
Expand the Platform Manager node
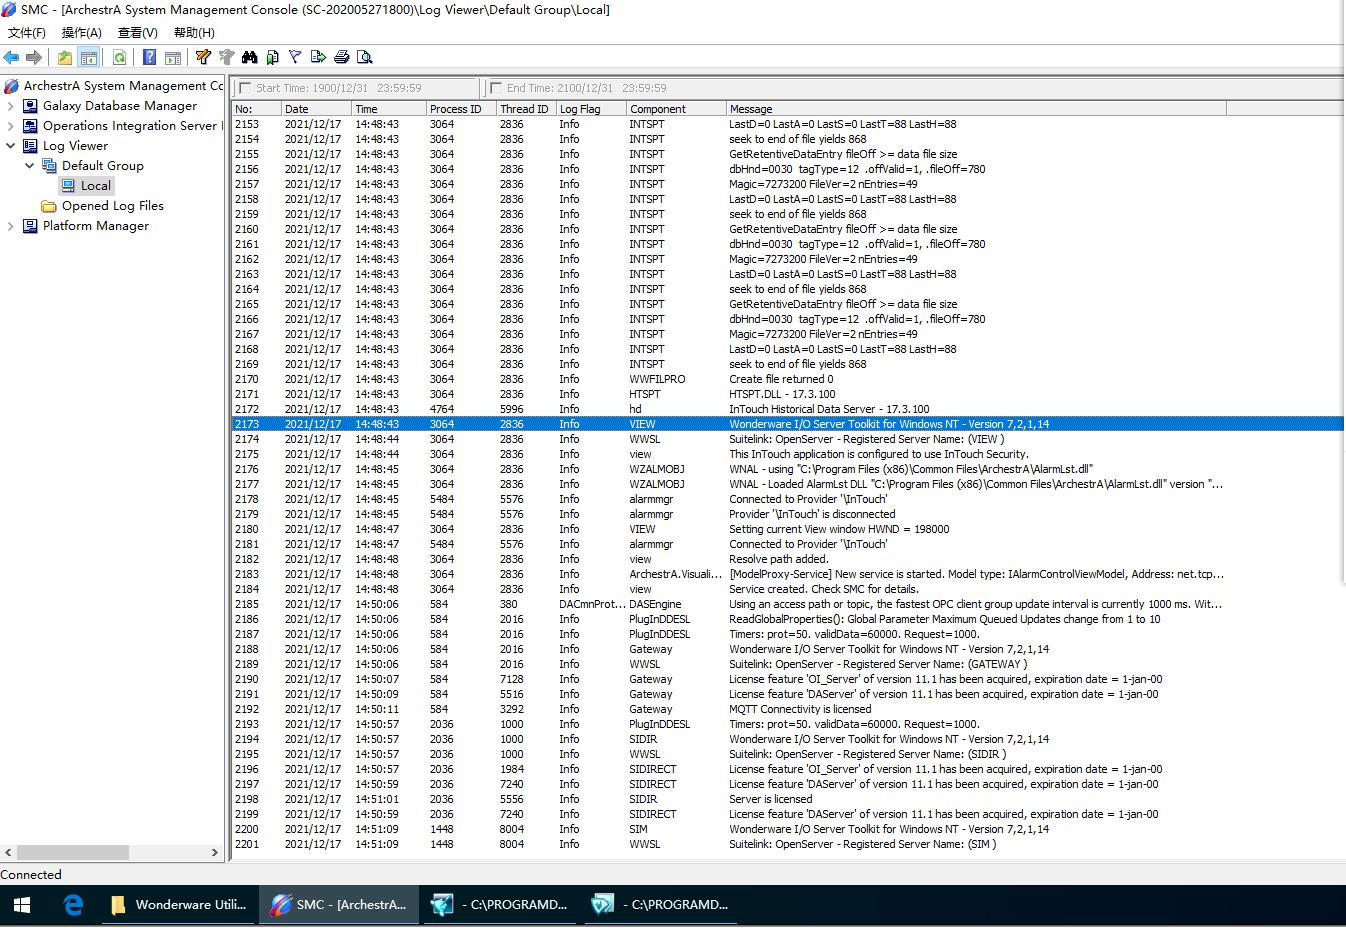coord(10,226)
